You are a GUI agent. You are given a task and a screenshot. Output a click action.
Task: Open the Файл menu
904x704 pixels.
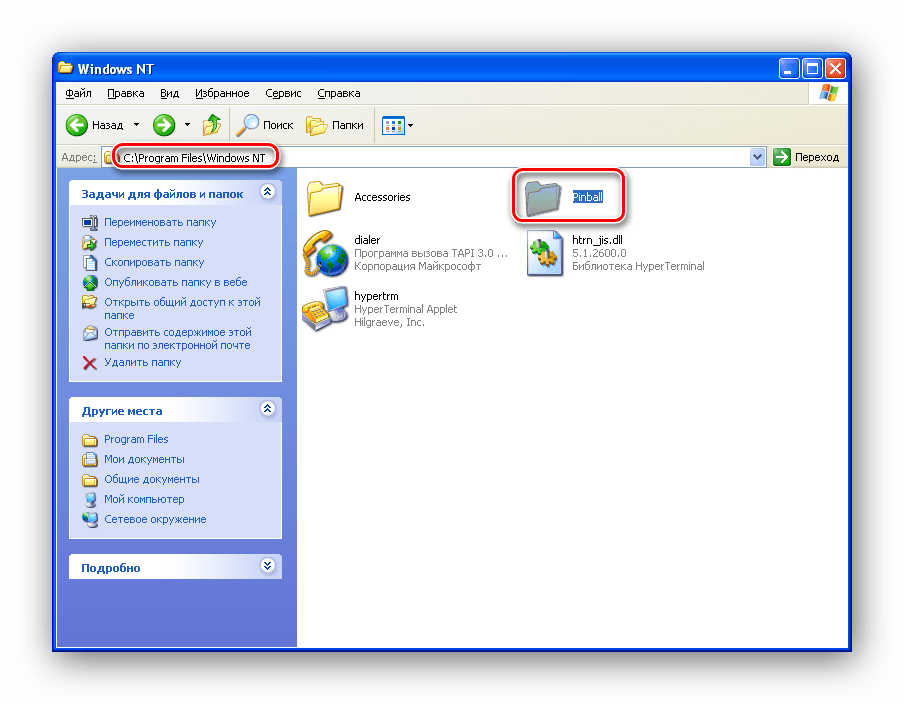click(78, 93)
